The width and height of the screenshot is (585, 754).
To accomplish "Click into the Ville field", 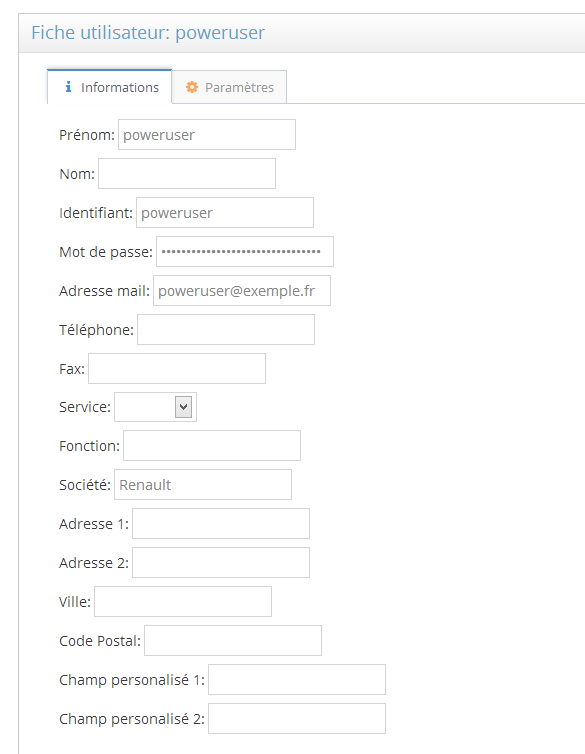I will pos(183,601).
